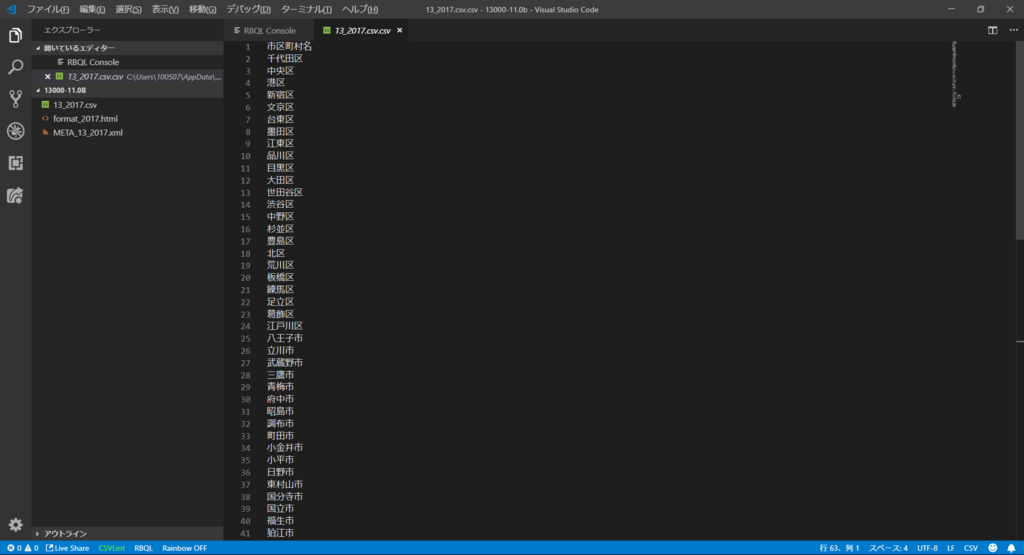Image resolution: width=1024 pixels, height=555 pixels.
Task: Click line 27 text 武蔵野市
Action: point(285,362)
